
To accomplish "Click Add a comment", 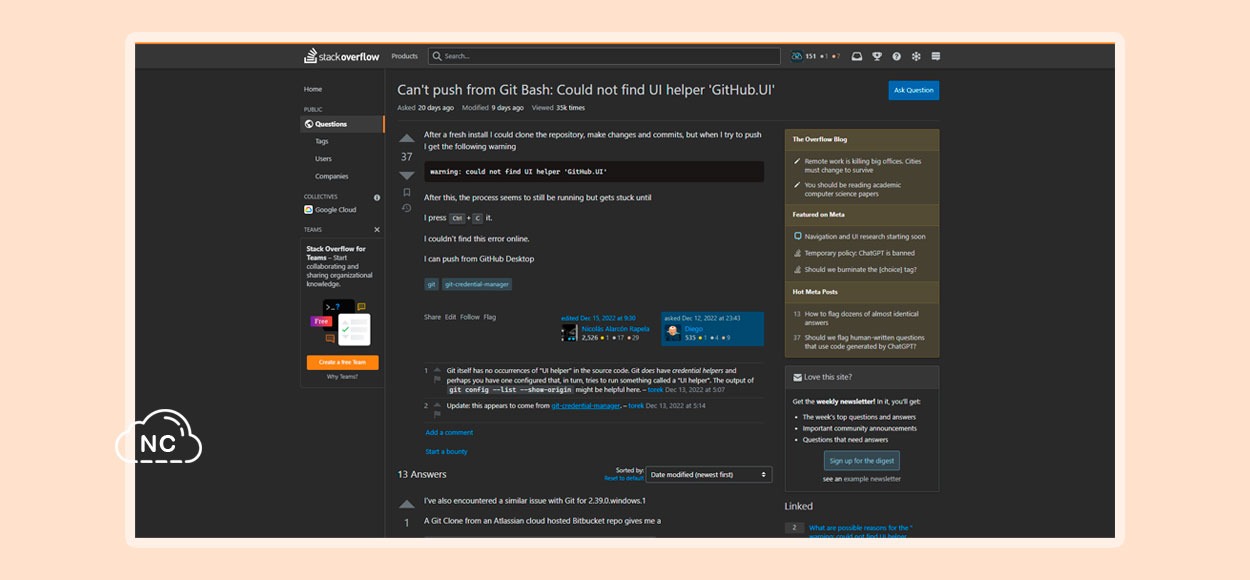I will [x=449, y=433].
